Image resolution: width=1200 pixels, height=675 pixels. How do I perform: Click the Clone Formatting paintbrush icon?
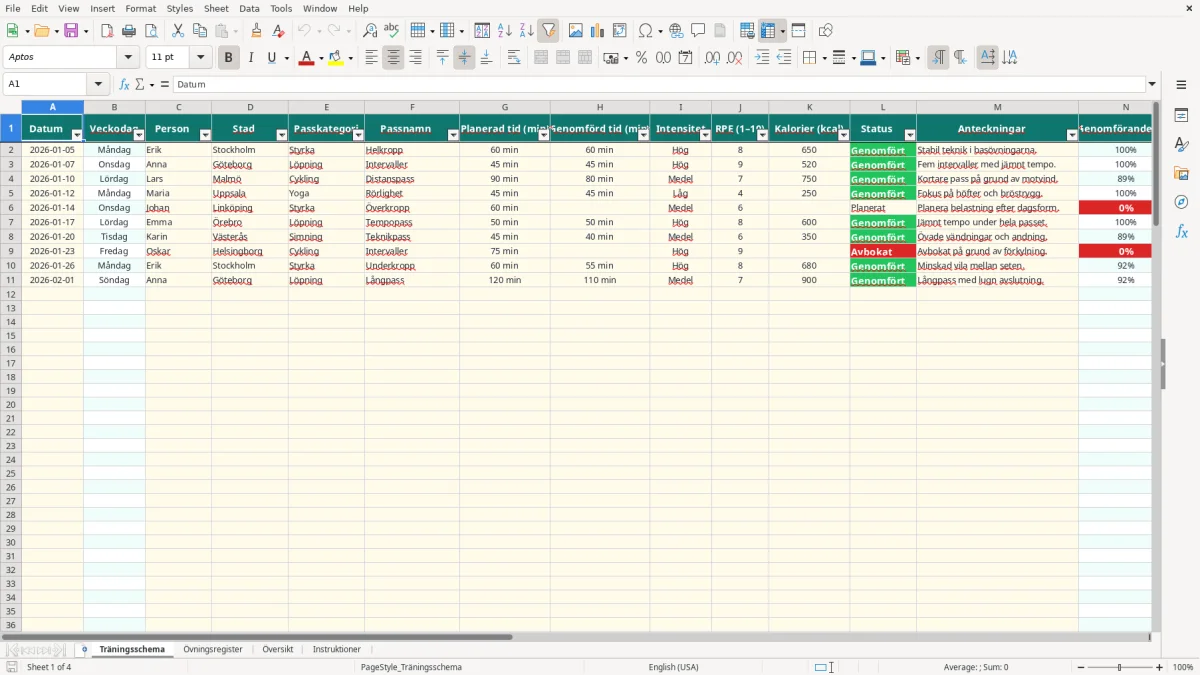click(256, 31)
